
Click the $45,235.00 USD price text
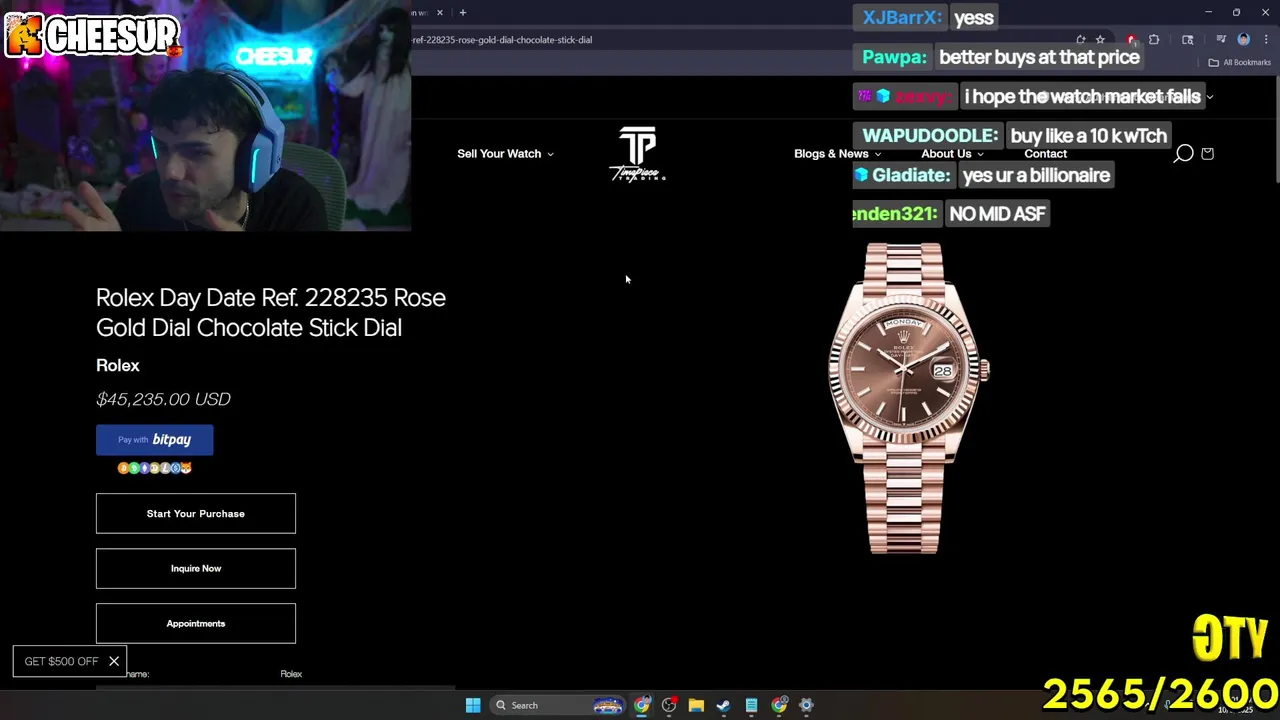(x=163, y=399)
